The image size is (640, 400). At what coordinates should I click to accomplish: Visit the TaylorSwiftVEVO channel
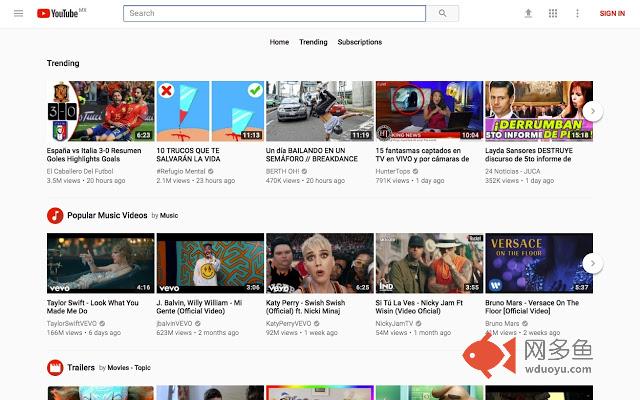(x=72, y=324)
